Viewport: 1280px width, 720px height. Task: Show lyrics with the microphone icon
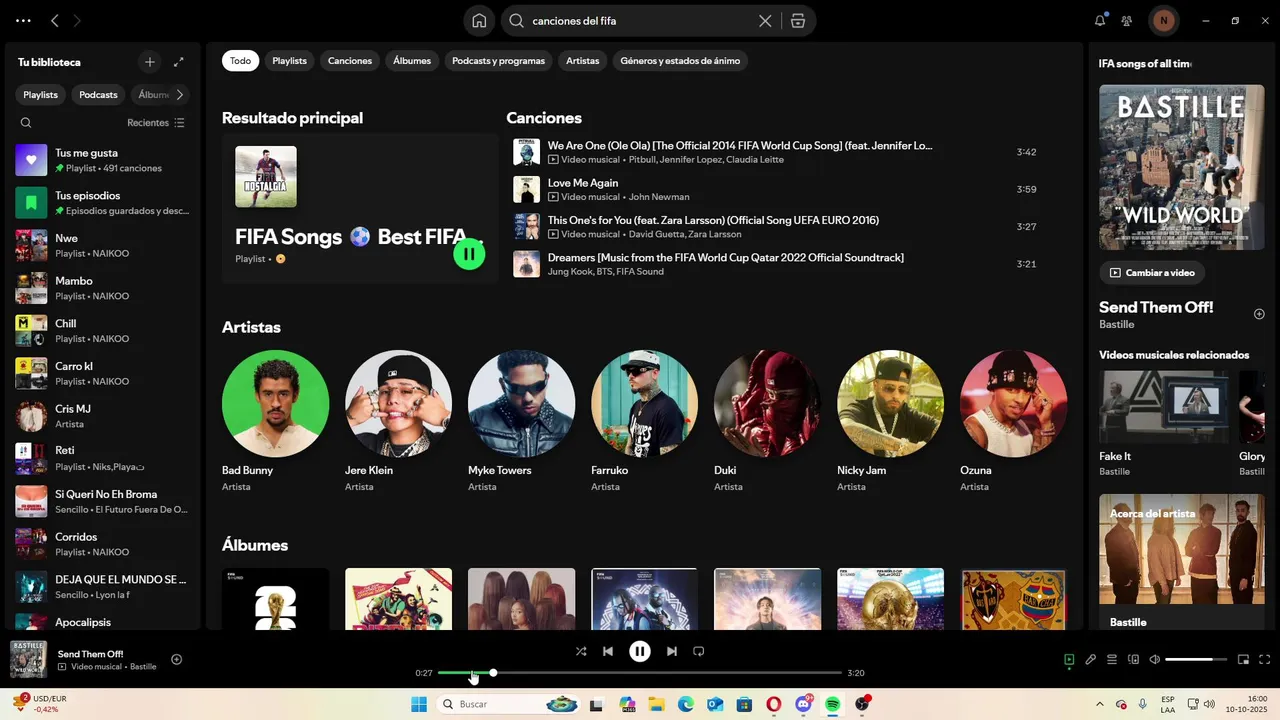click(x=1091, y=659)
